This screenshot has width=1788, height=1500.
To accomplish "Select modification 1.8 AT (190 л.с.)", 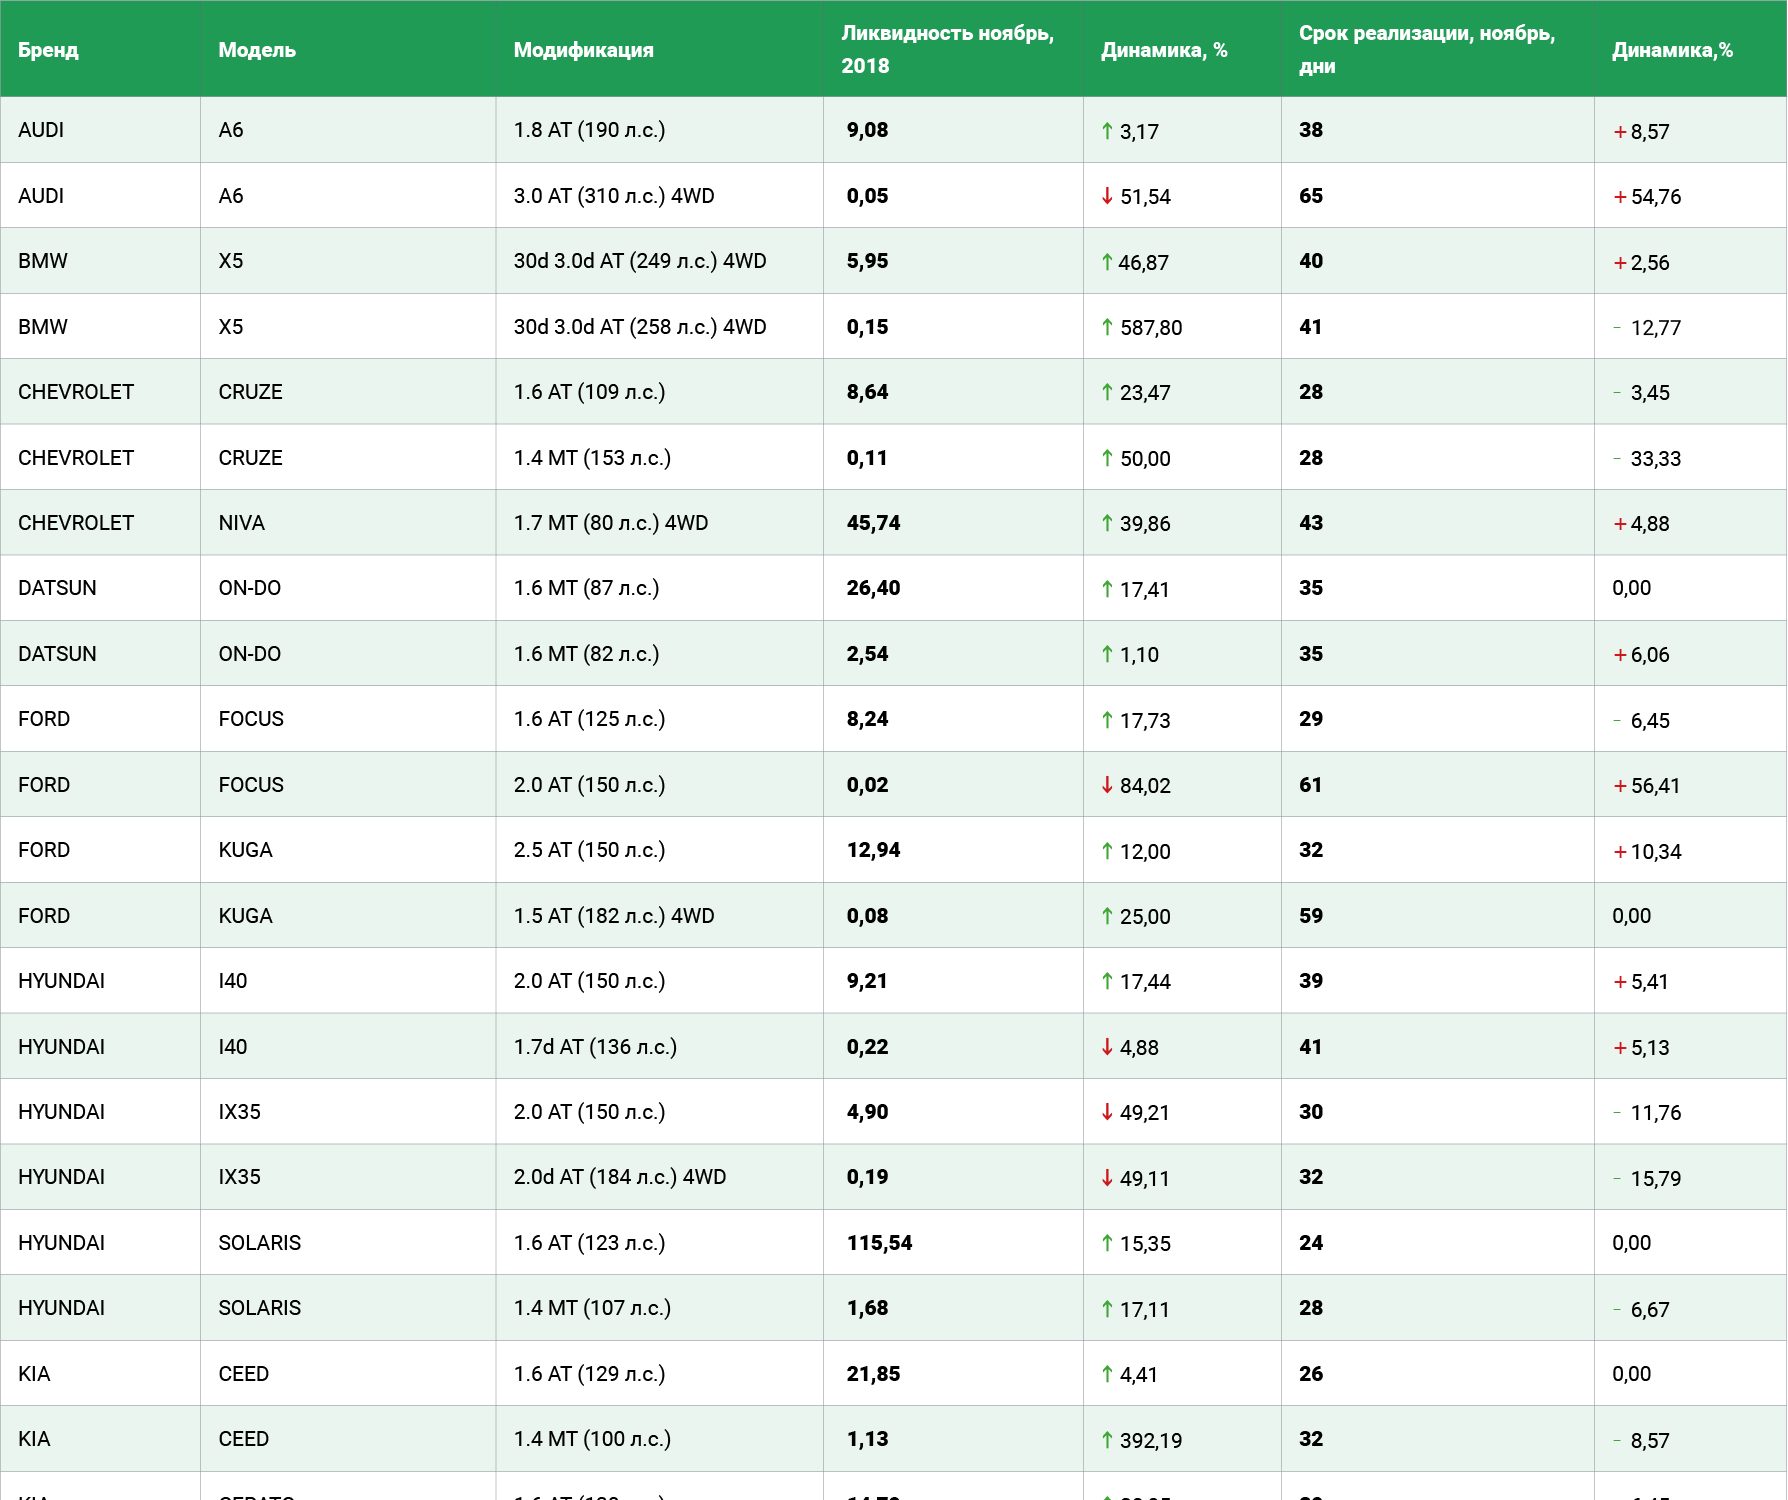I will [589, 130].
